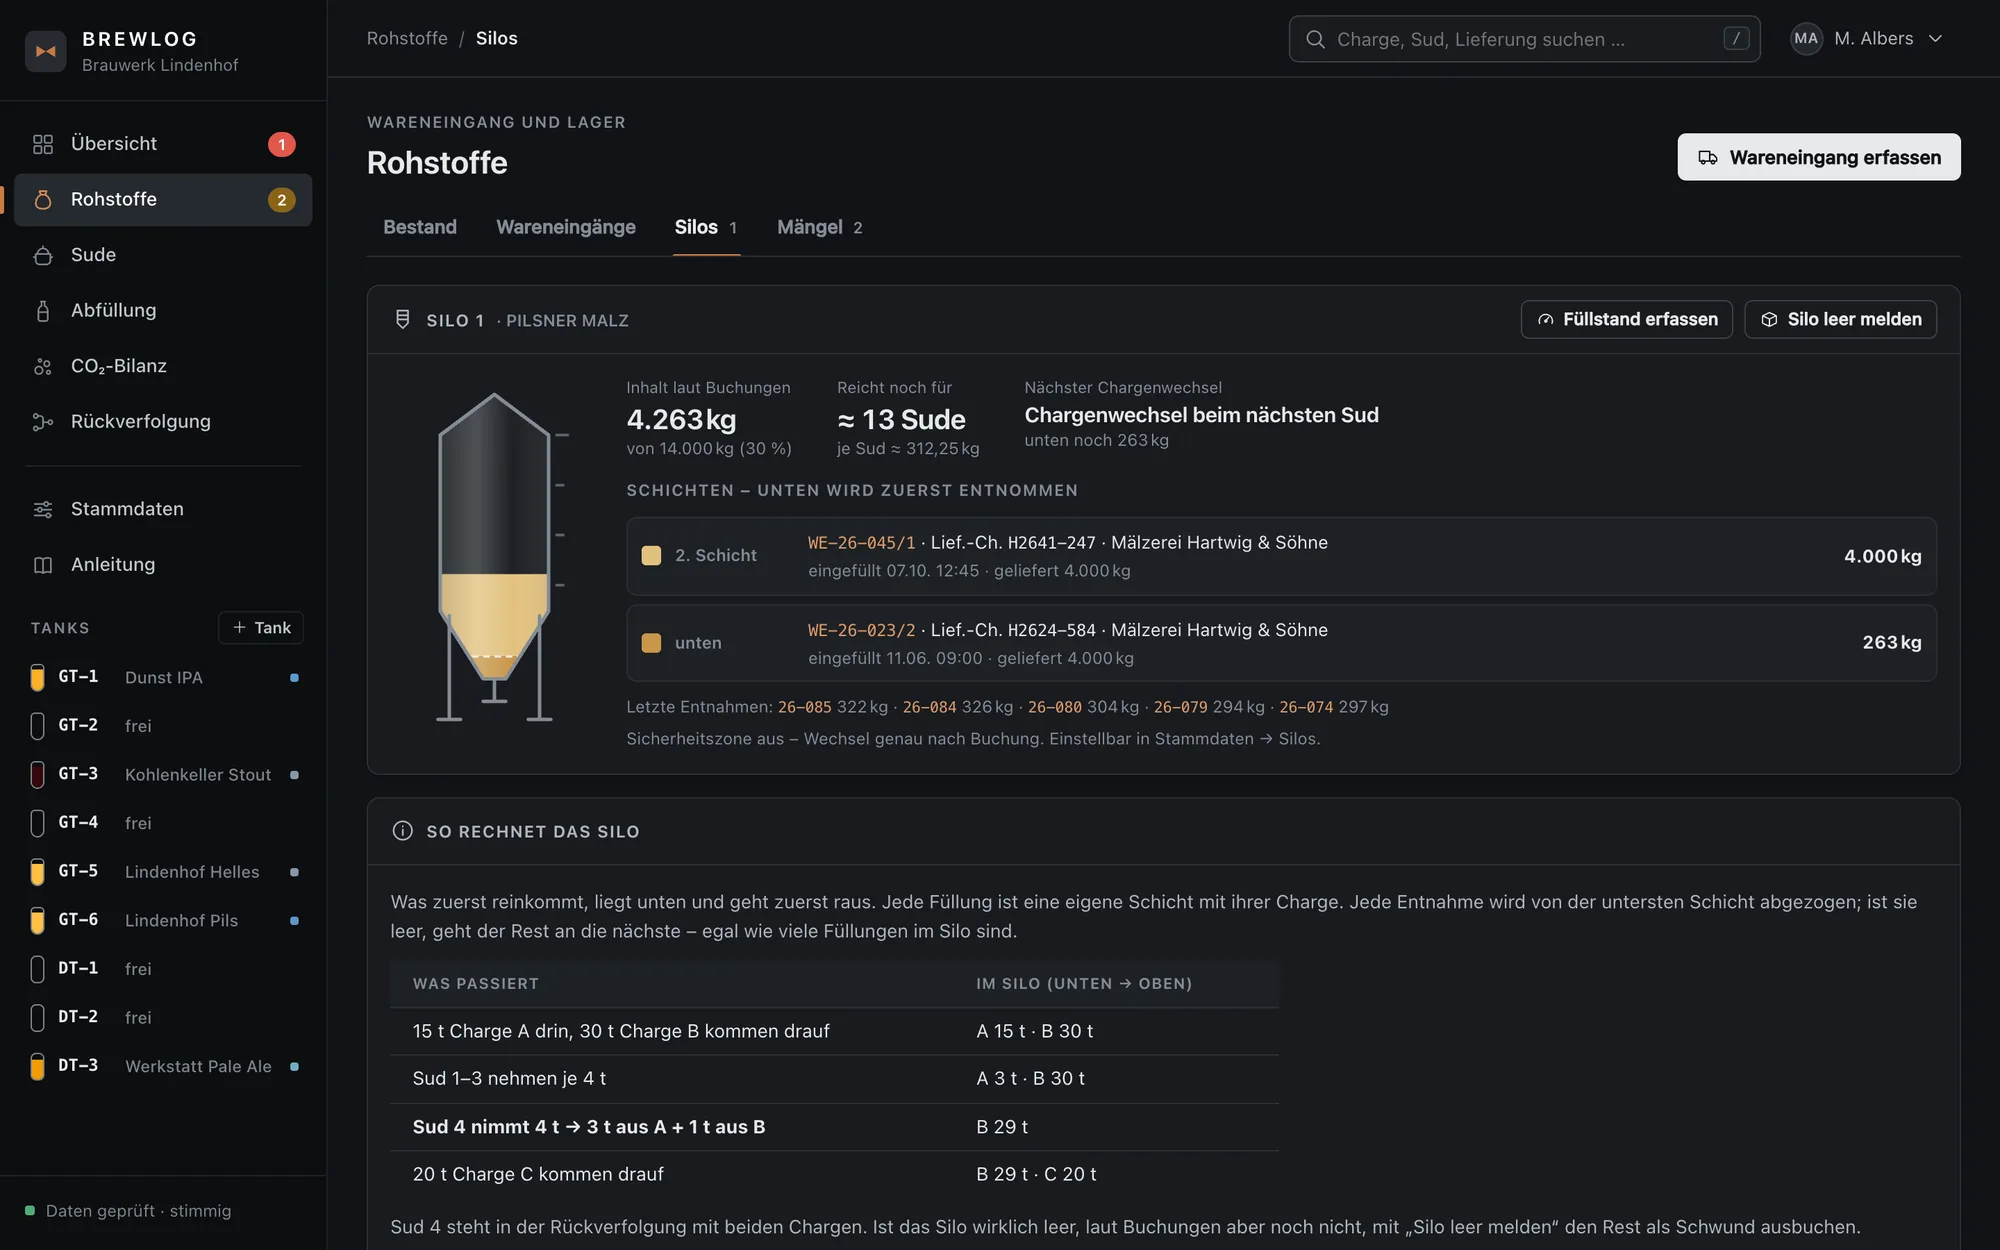
Task: Click Silo leer melden button
Action: click(1841, 320)
